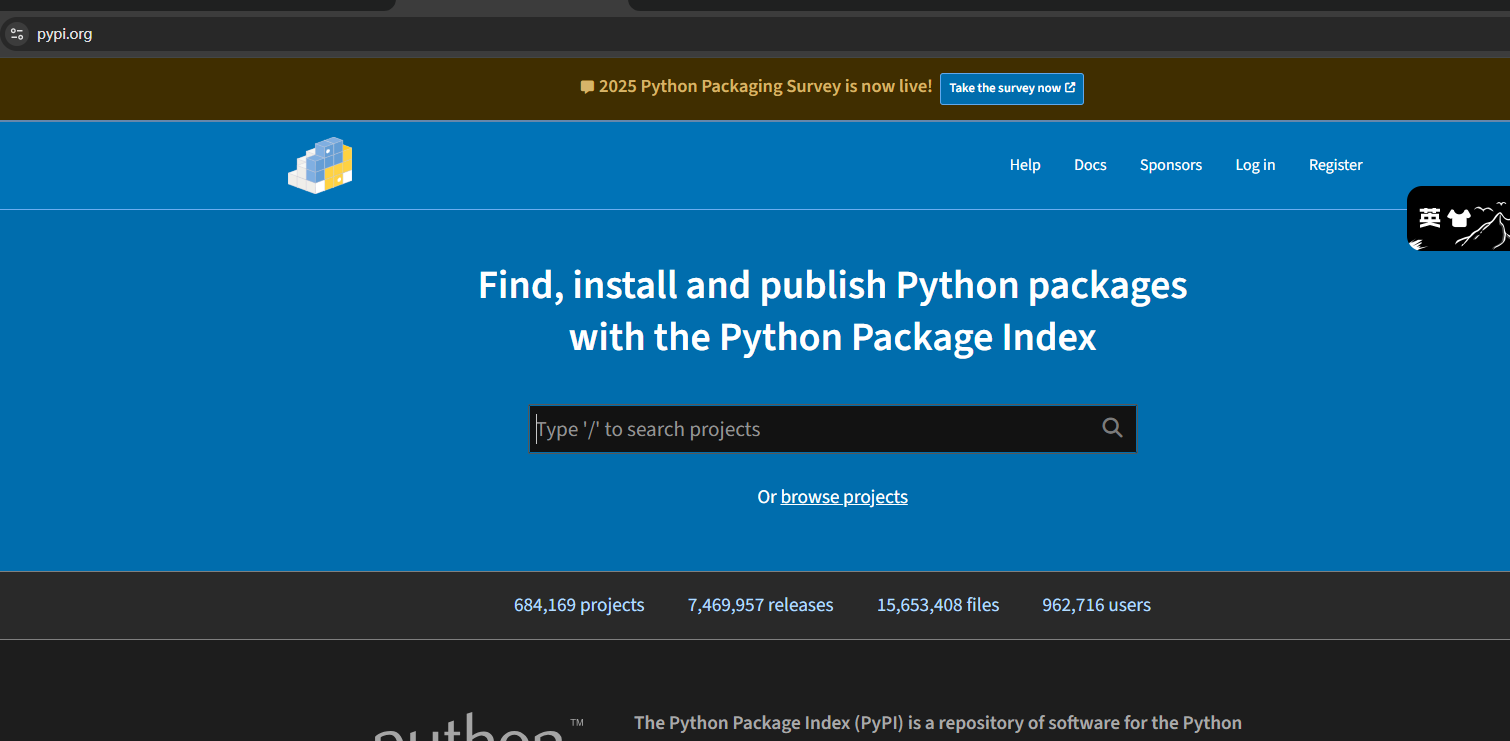Click the 962,716 users statistic

pos(1096,605)
